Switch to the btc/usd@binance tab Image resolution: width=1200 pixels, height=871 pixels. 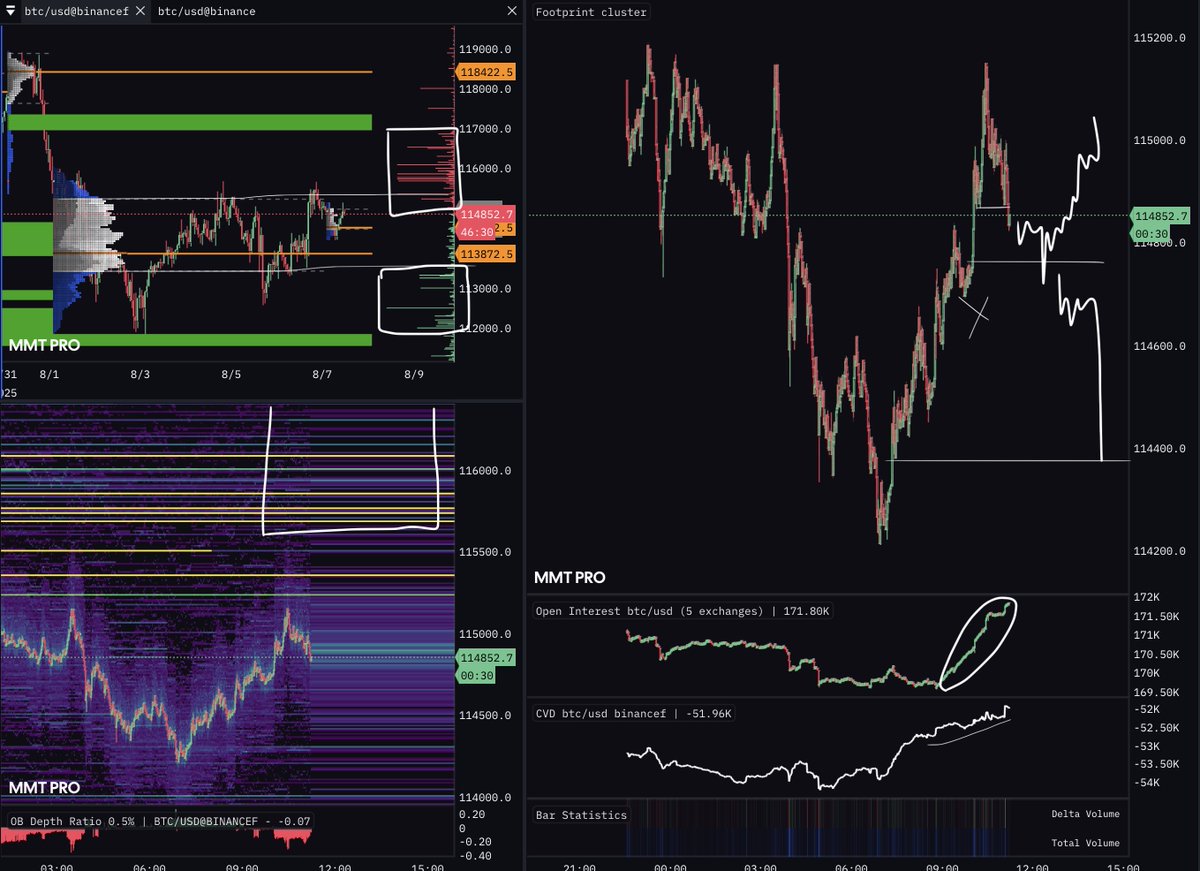pyautogui.click(x=205, y=12)
